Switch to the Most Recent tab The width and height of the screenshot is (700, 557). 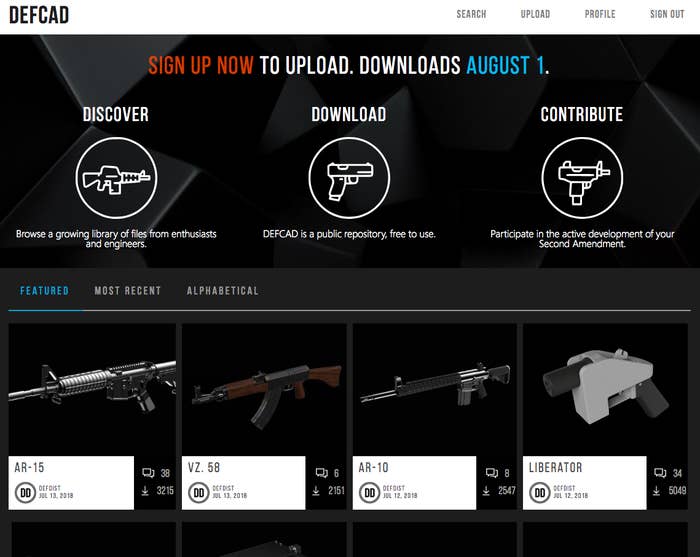[x=128, y=291]
